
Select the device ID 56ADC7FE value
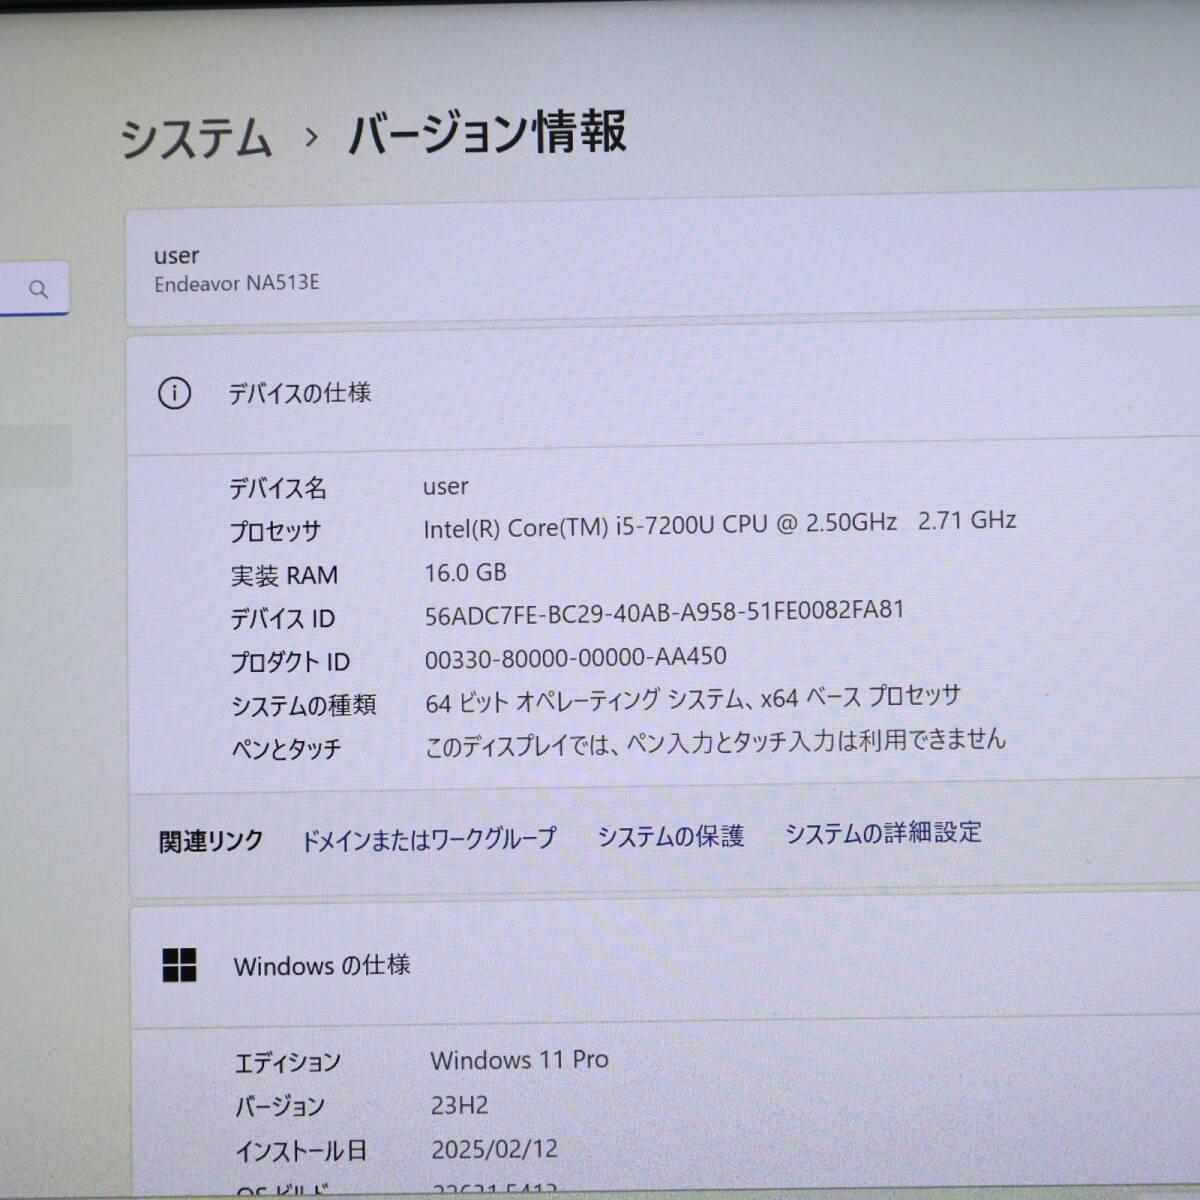[x=664, y=612]
